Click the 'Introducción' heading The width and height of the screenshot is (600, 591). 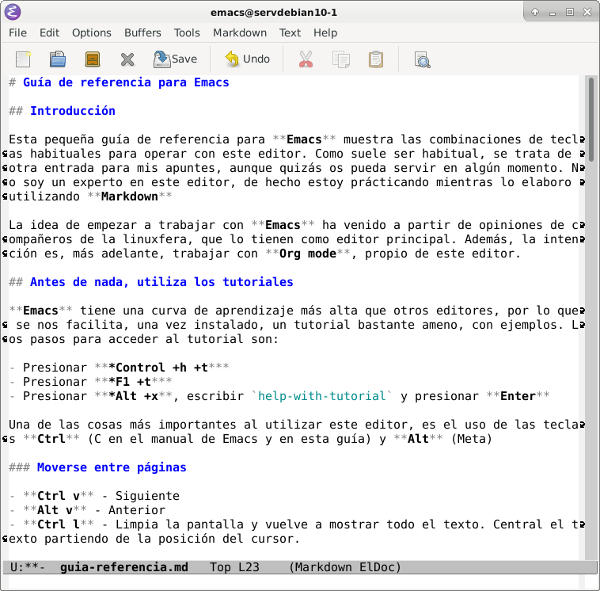click(73, 111)
